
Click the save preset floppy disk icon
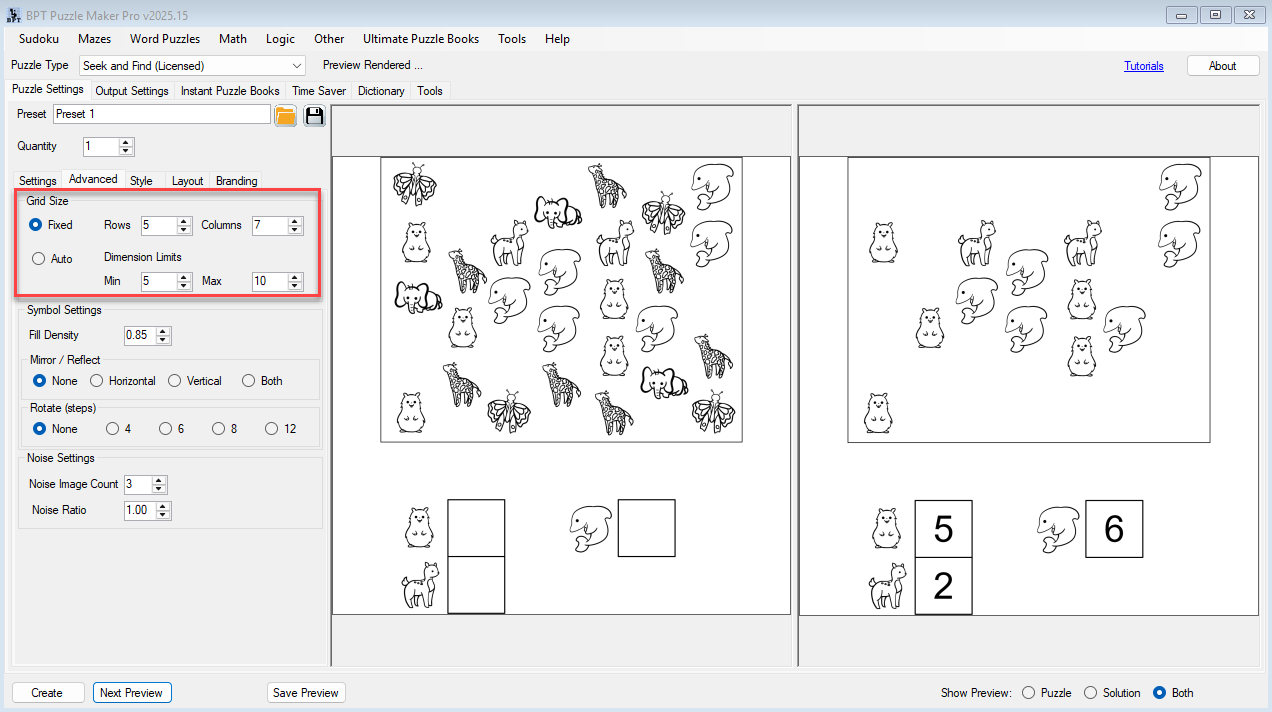tap(315, 115)
